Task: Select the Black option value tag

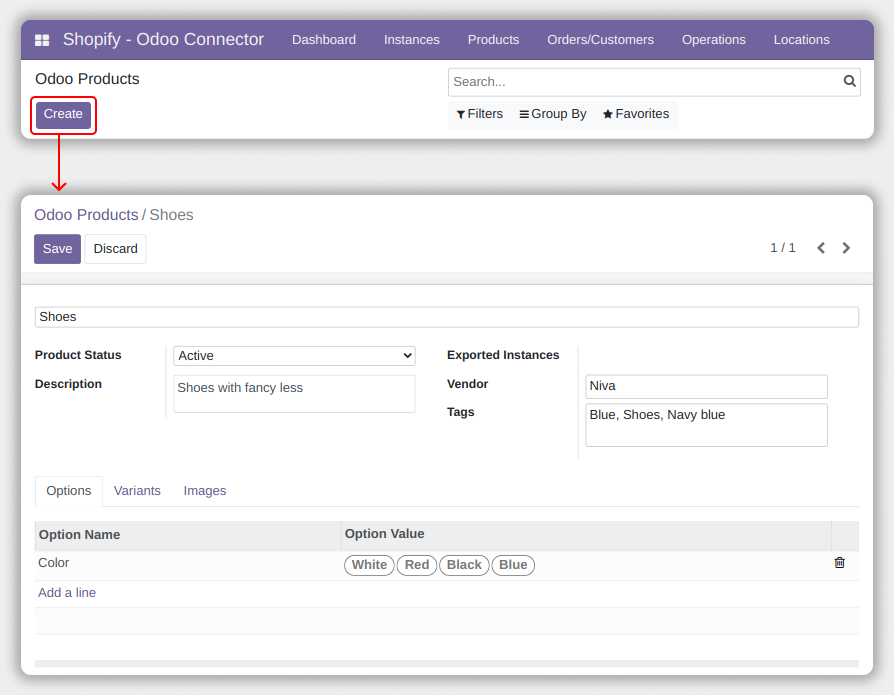Action: point(464,565)
